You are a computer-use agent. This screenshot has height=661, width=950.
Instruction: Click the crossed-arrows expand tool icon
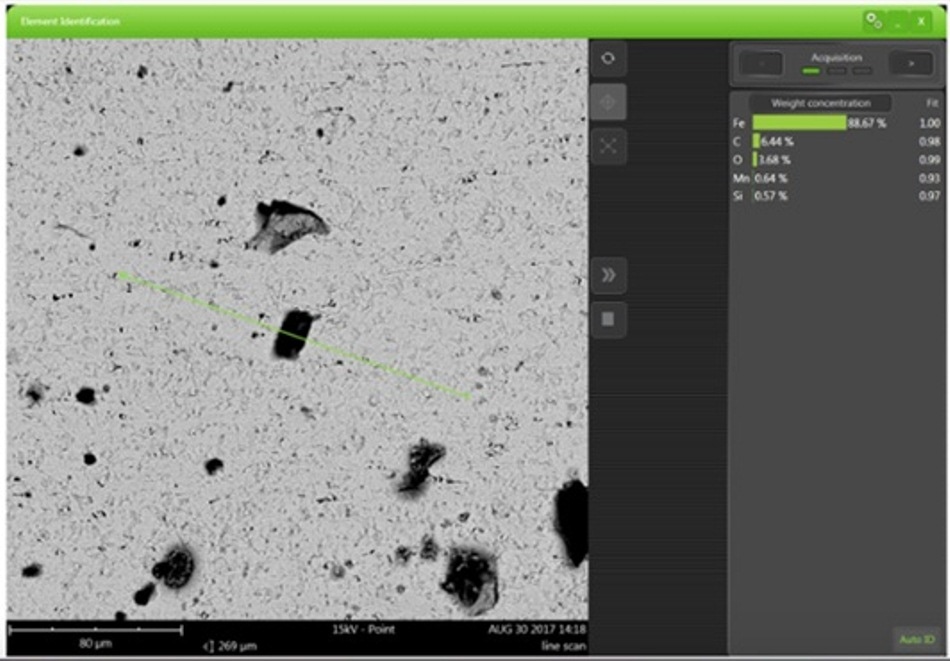tap(608, 146)
